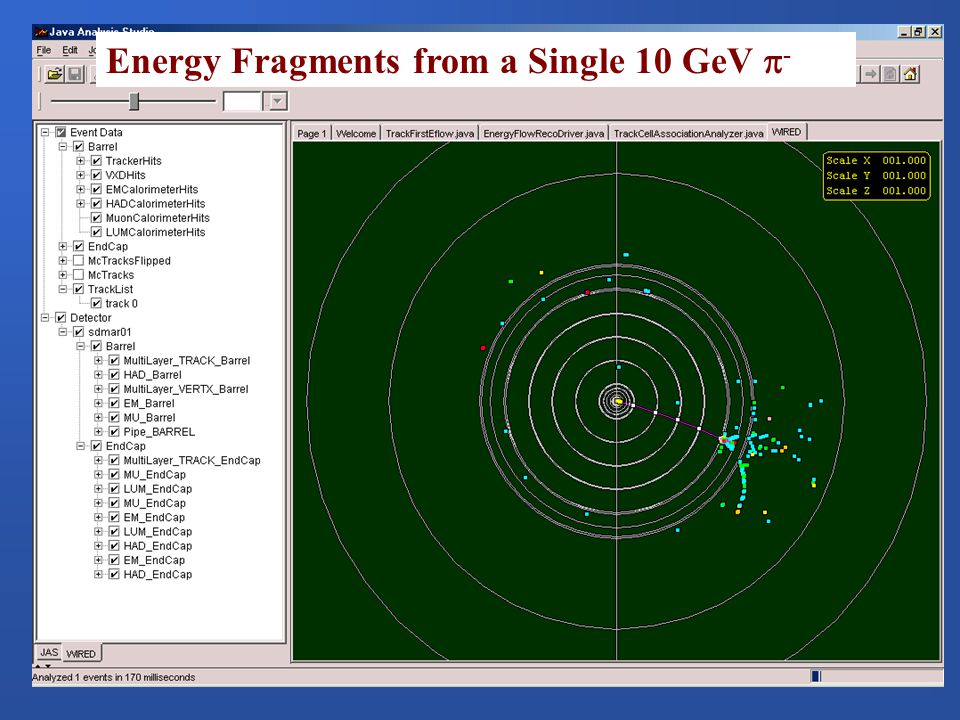Image resolution: width=960 pixels, height=720 pixels.
Task: Open the EnergyFlowRecoDriver.java tab
Action: (543, 133)
